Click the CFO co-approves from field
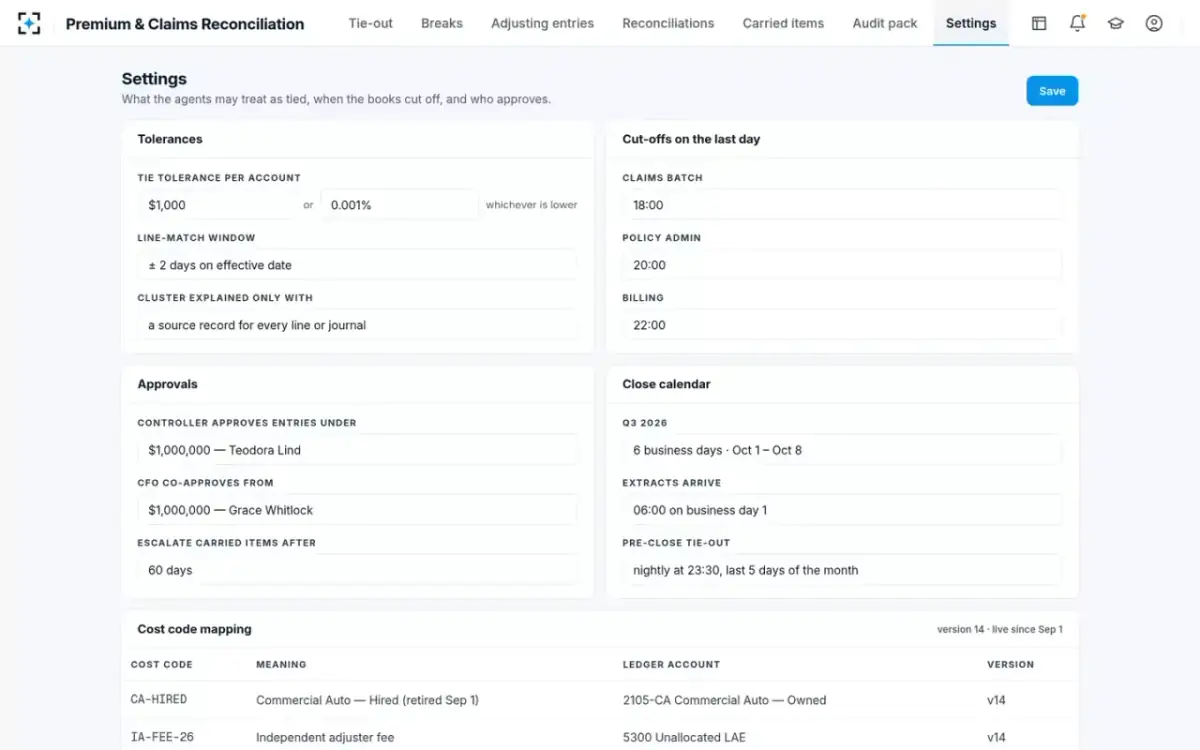 click(x=357, y=510)
